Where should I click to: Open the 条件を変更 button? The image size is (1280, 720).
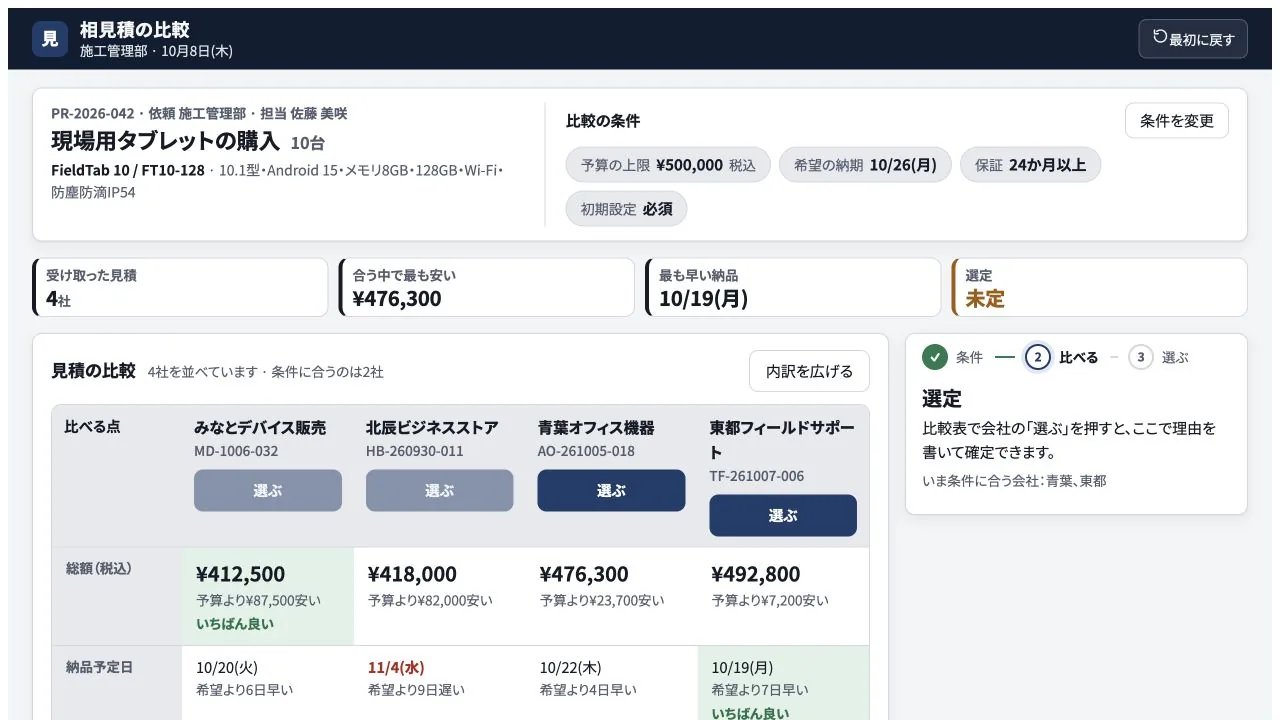click(x=1177, y=121)
